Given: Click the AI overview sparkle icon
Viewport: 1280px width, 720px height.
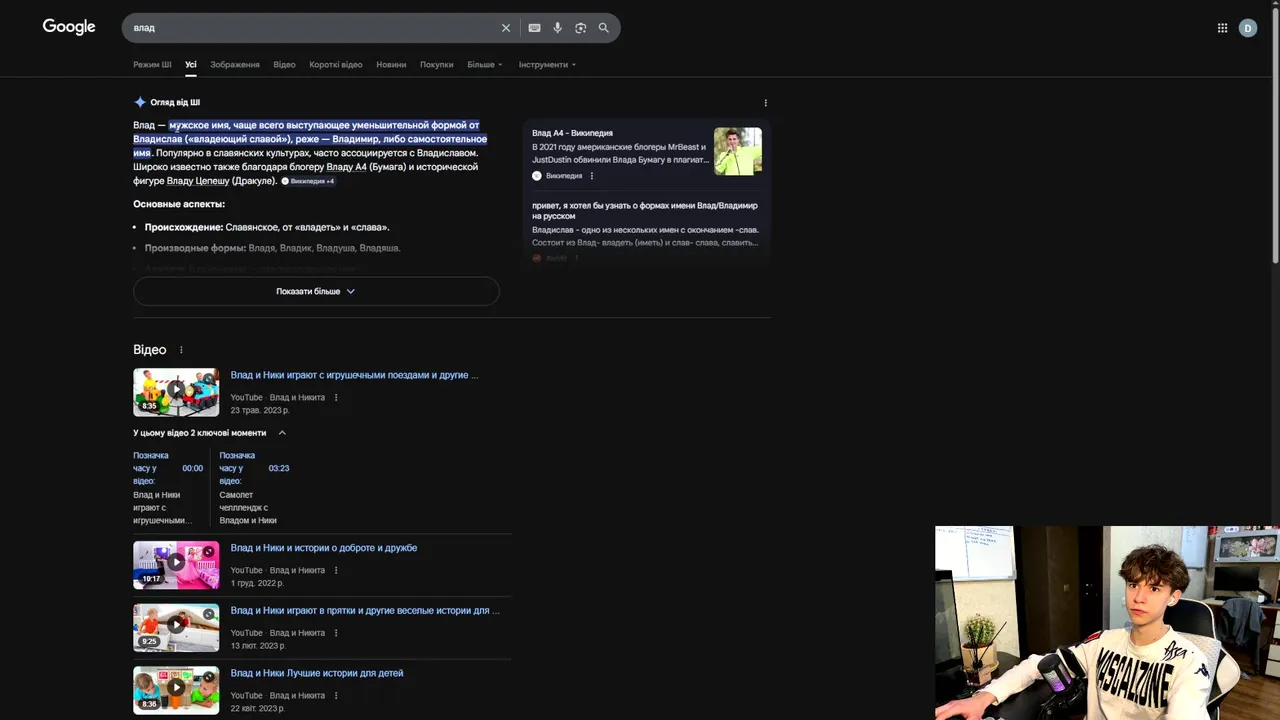Looking at the screenshot, I should click(x=140, y=102).
